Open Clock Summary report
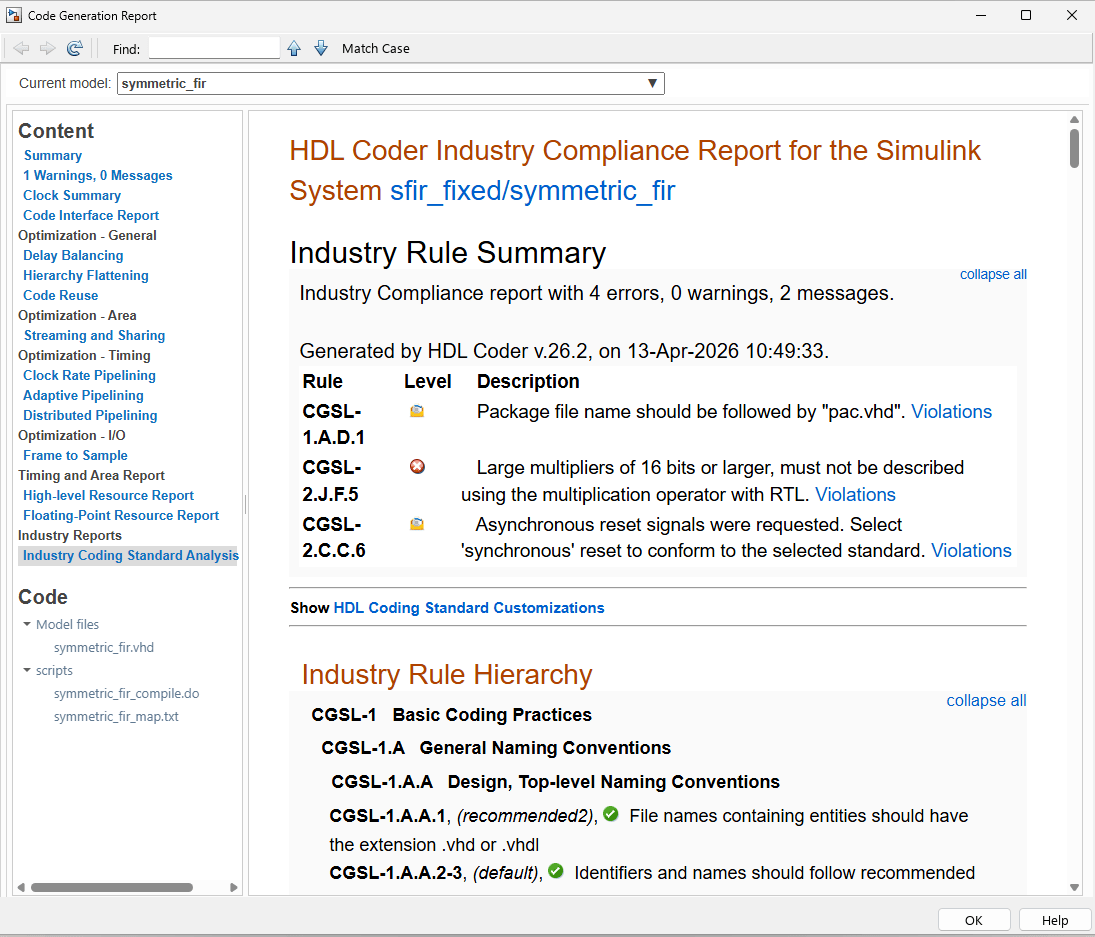Screen dimensions: 1095x937 (x=72, y=195)
